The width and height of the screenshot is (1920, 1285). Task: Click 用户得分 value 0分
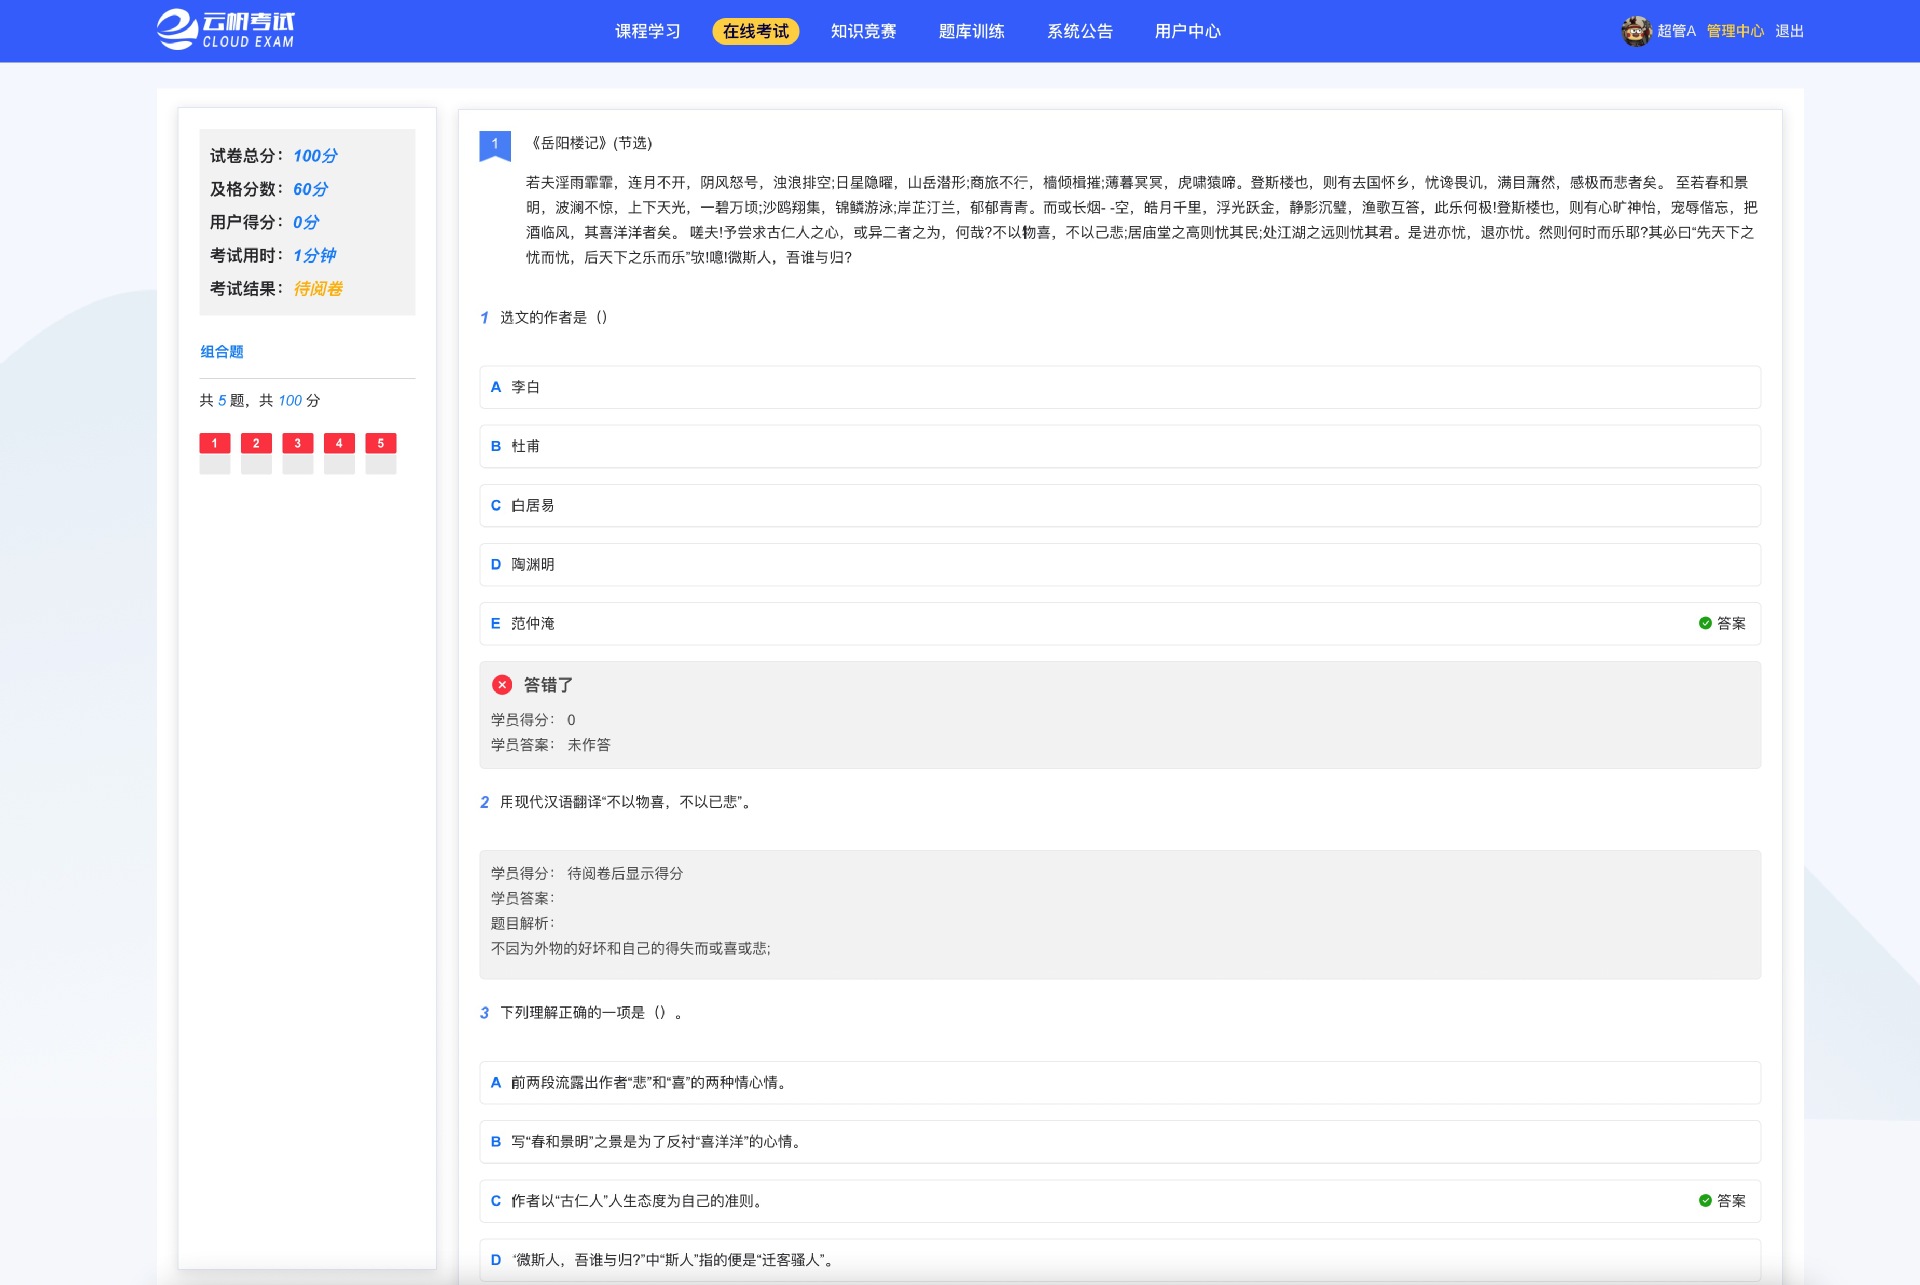coord(306,221)
